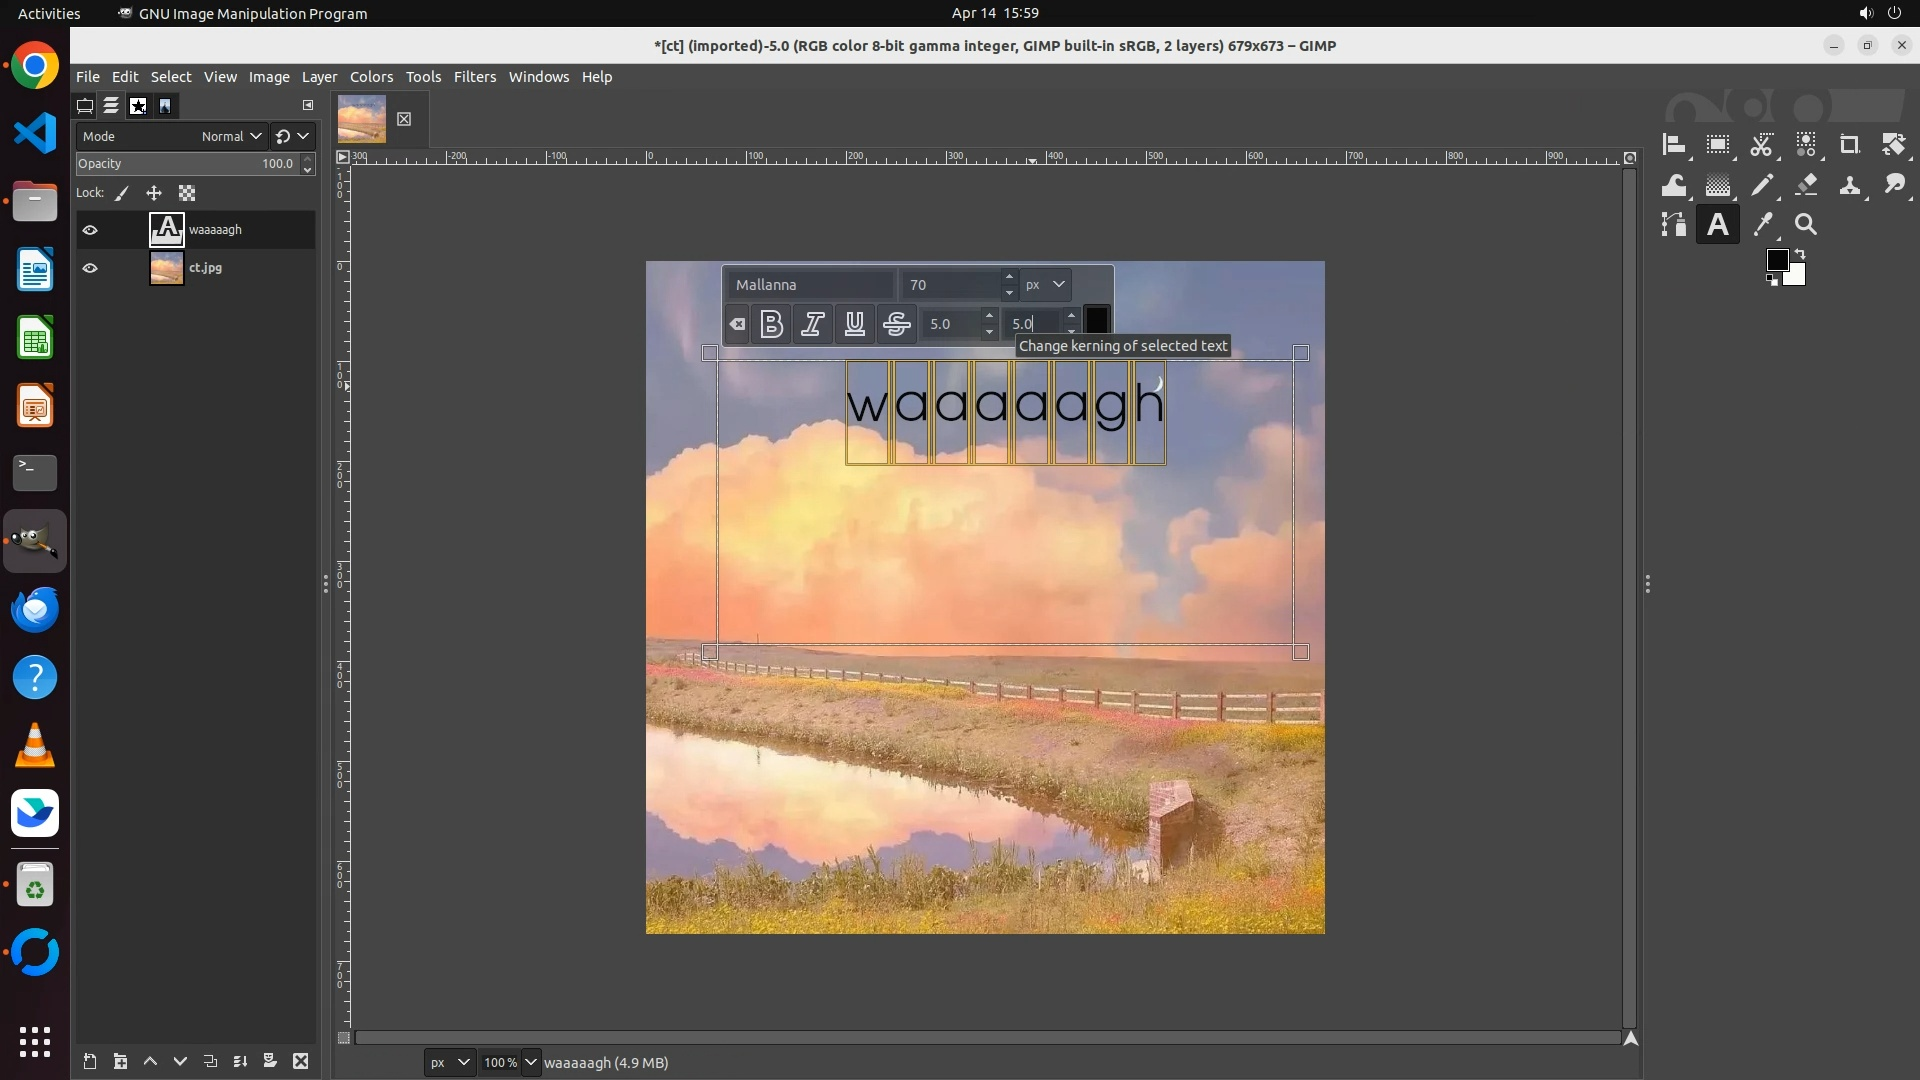Select the Gradient tool

coord(1718,185)
